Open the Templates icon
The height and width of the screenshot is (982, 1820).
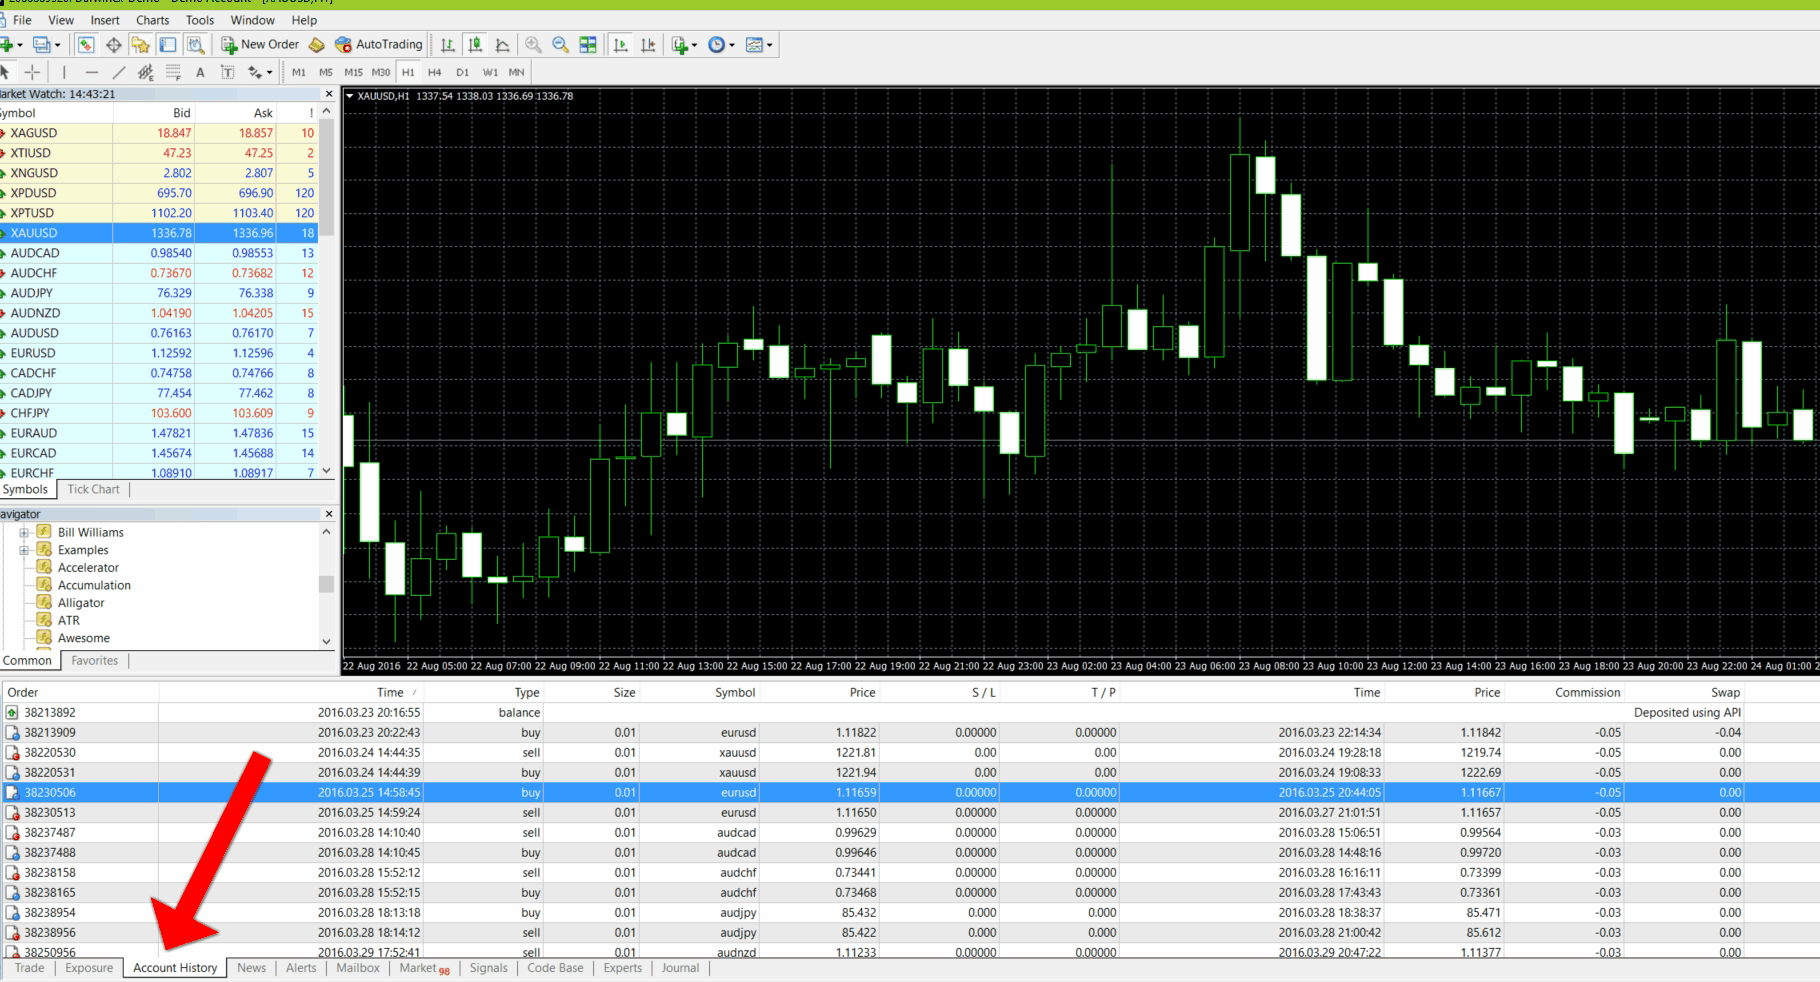click(754, 45)
